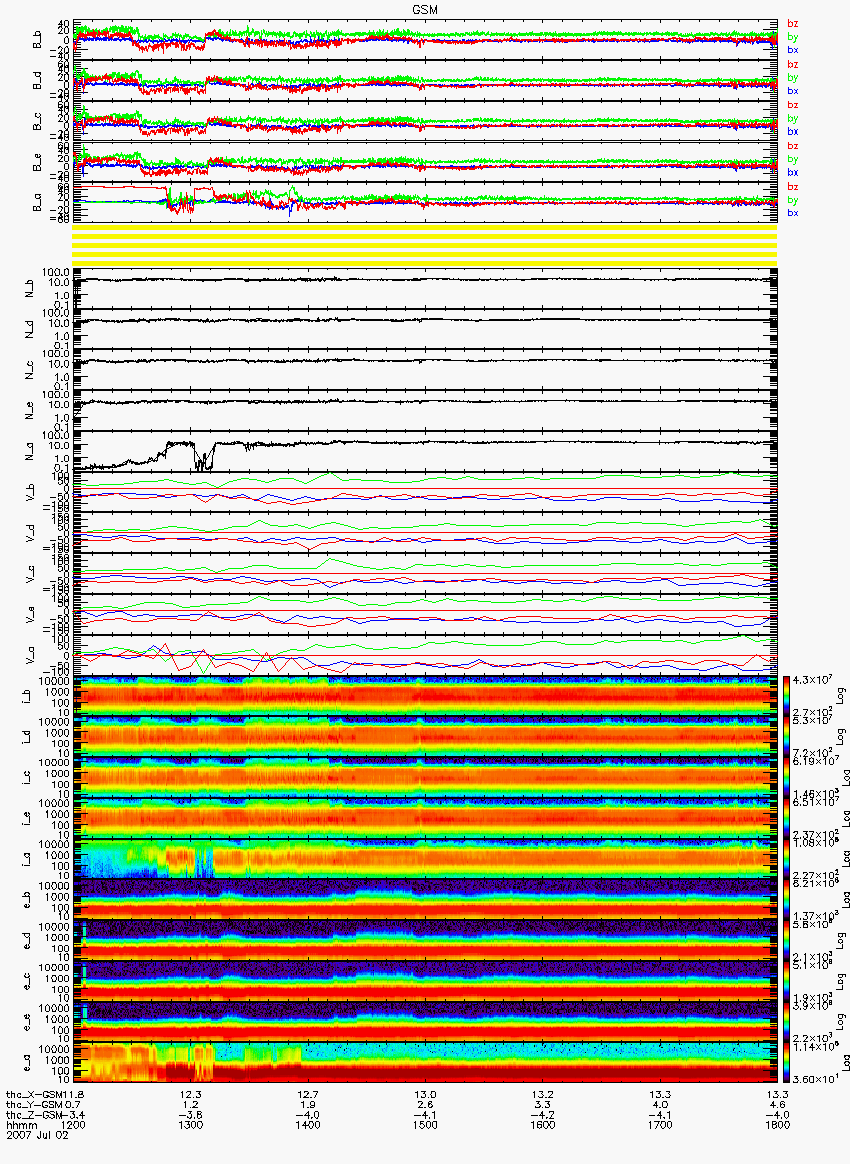Click the B_a panel axis label
This screenshot has width=850, height=1164.
pyautogui.click(x=37, y=203)
